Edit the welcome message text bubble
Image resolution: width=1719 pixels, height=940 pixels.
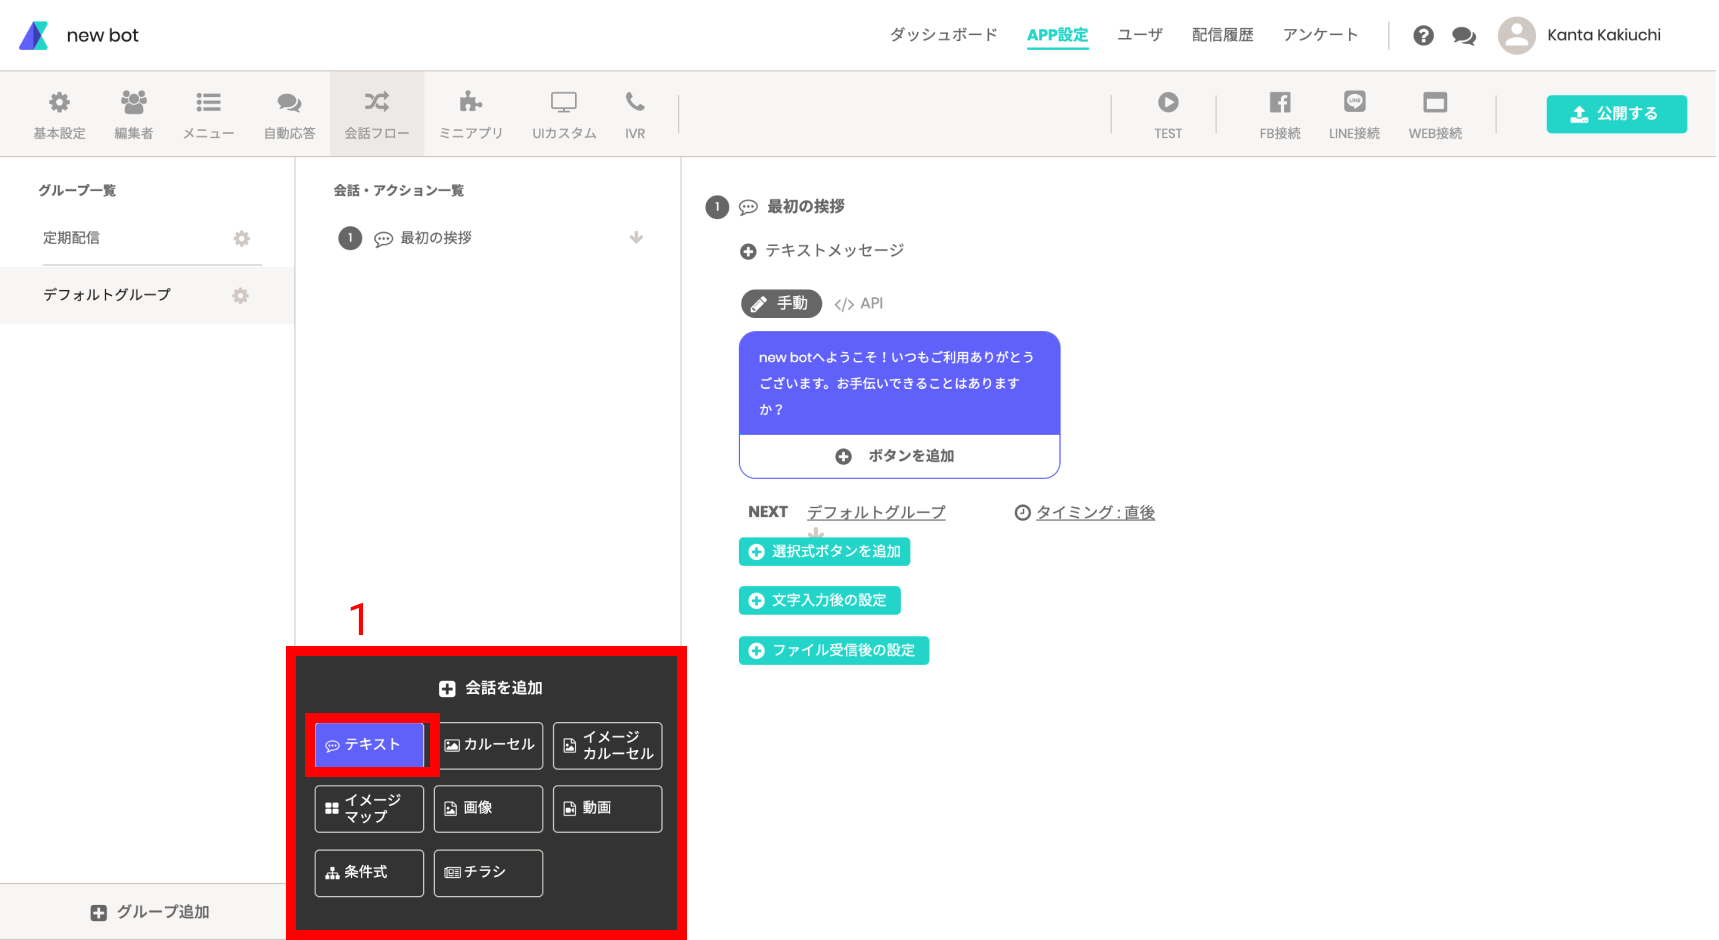(x=899, y=383)
